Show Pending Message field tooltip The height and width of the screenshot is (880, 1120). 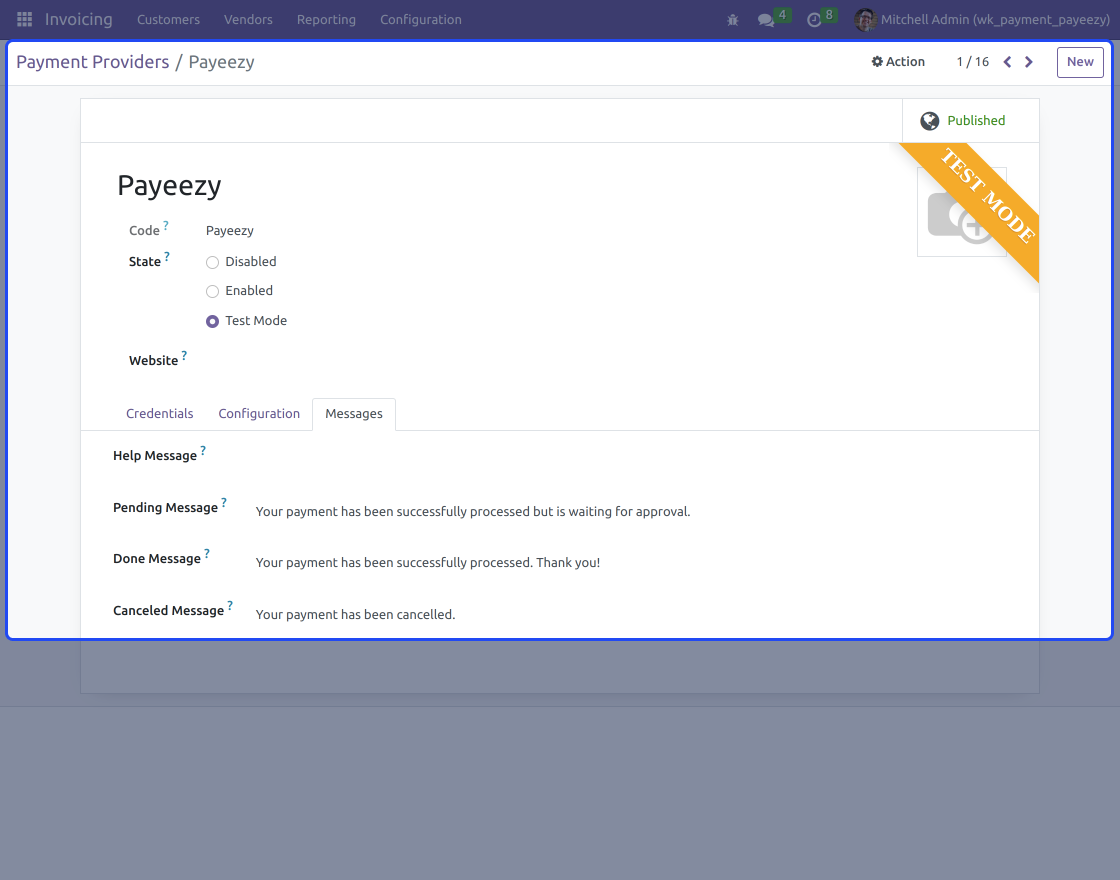pos(224,502)
